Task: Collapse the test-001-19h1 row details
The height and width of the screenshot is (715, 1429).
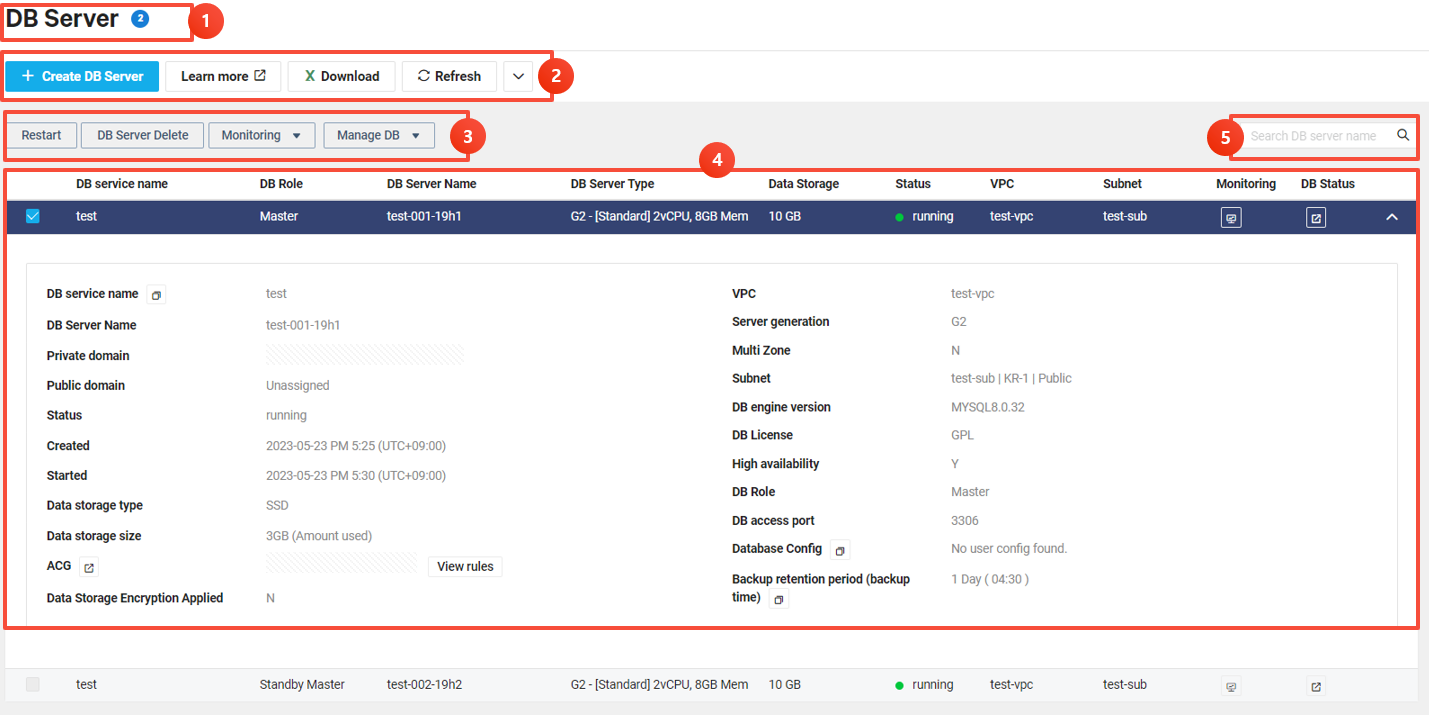Action: click(x=1392, y=217)
